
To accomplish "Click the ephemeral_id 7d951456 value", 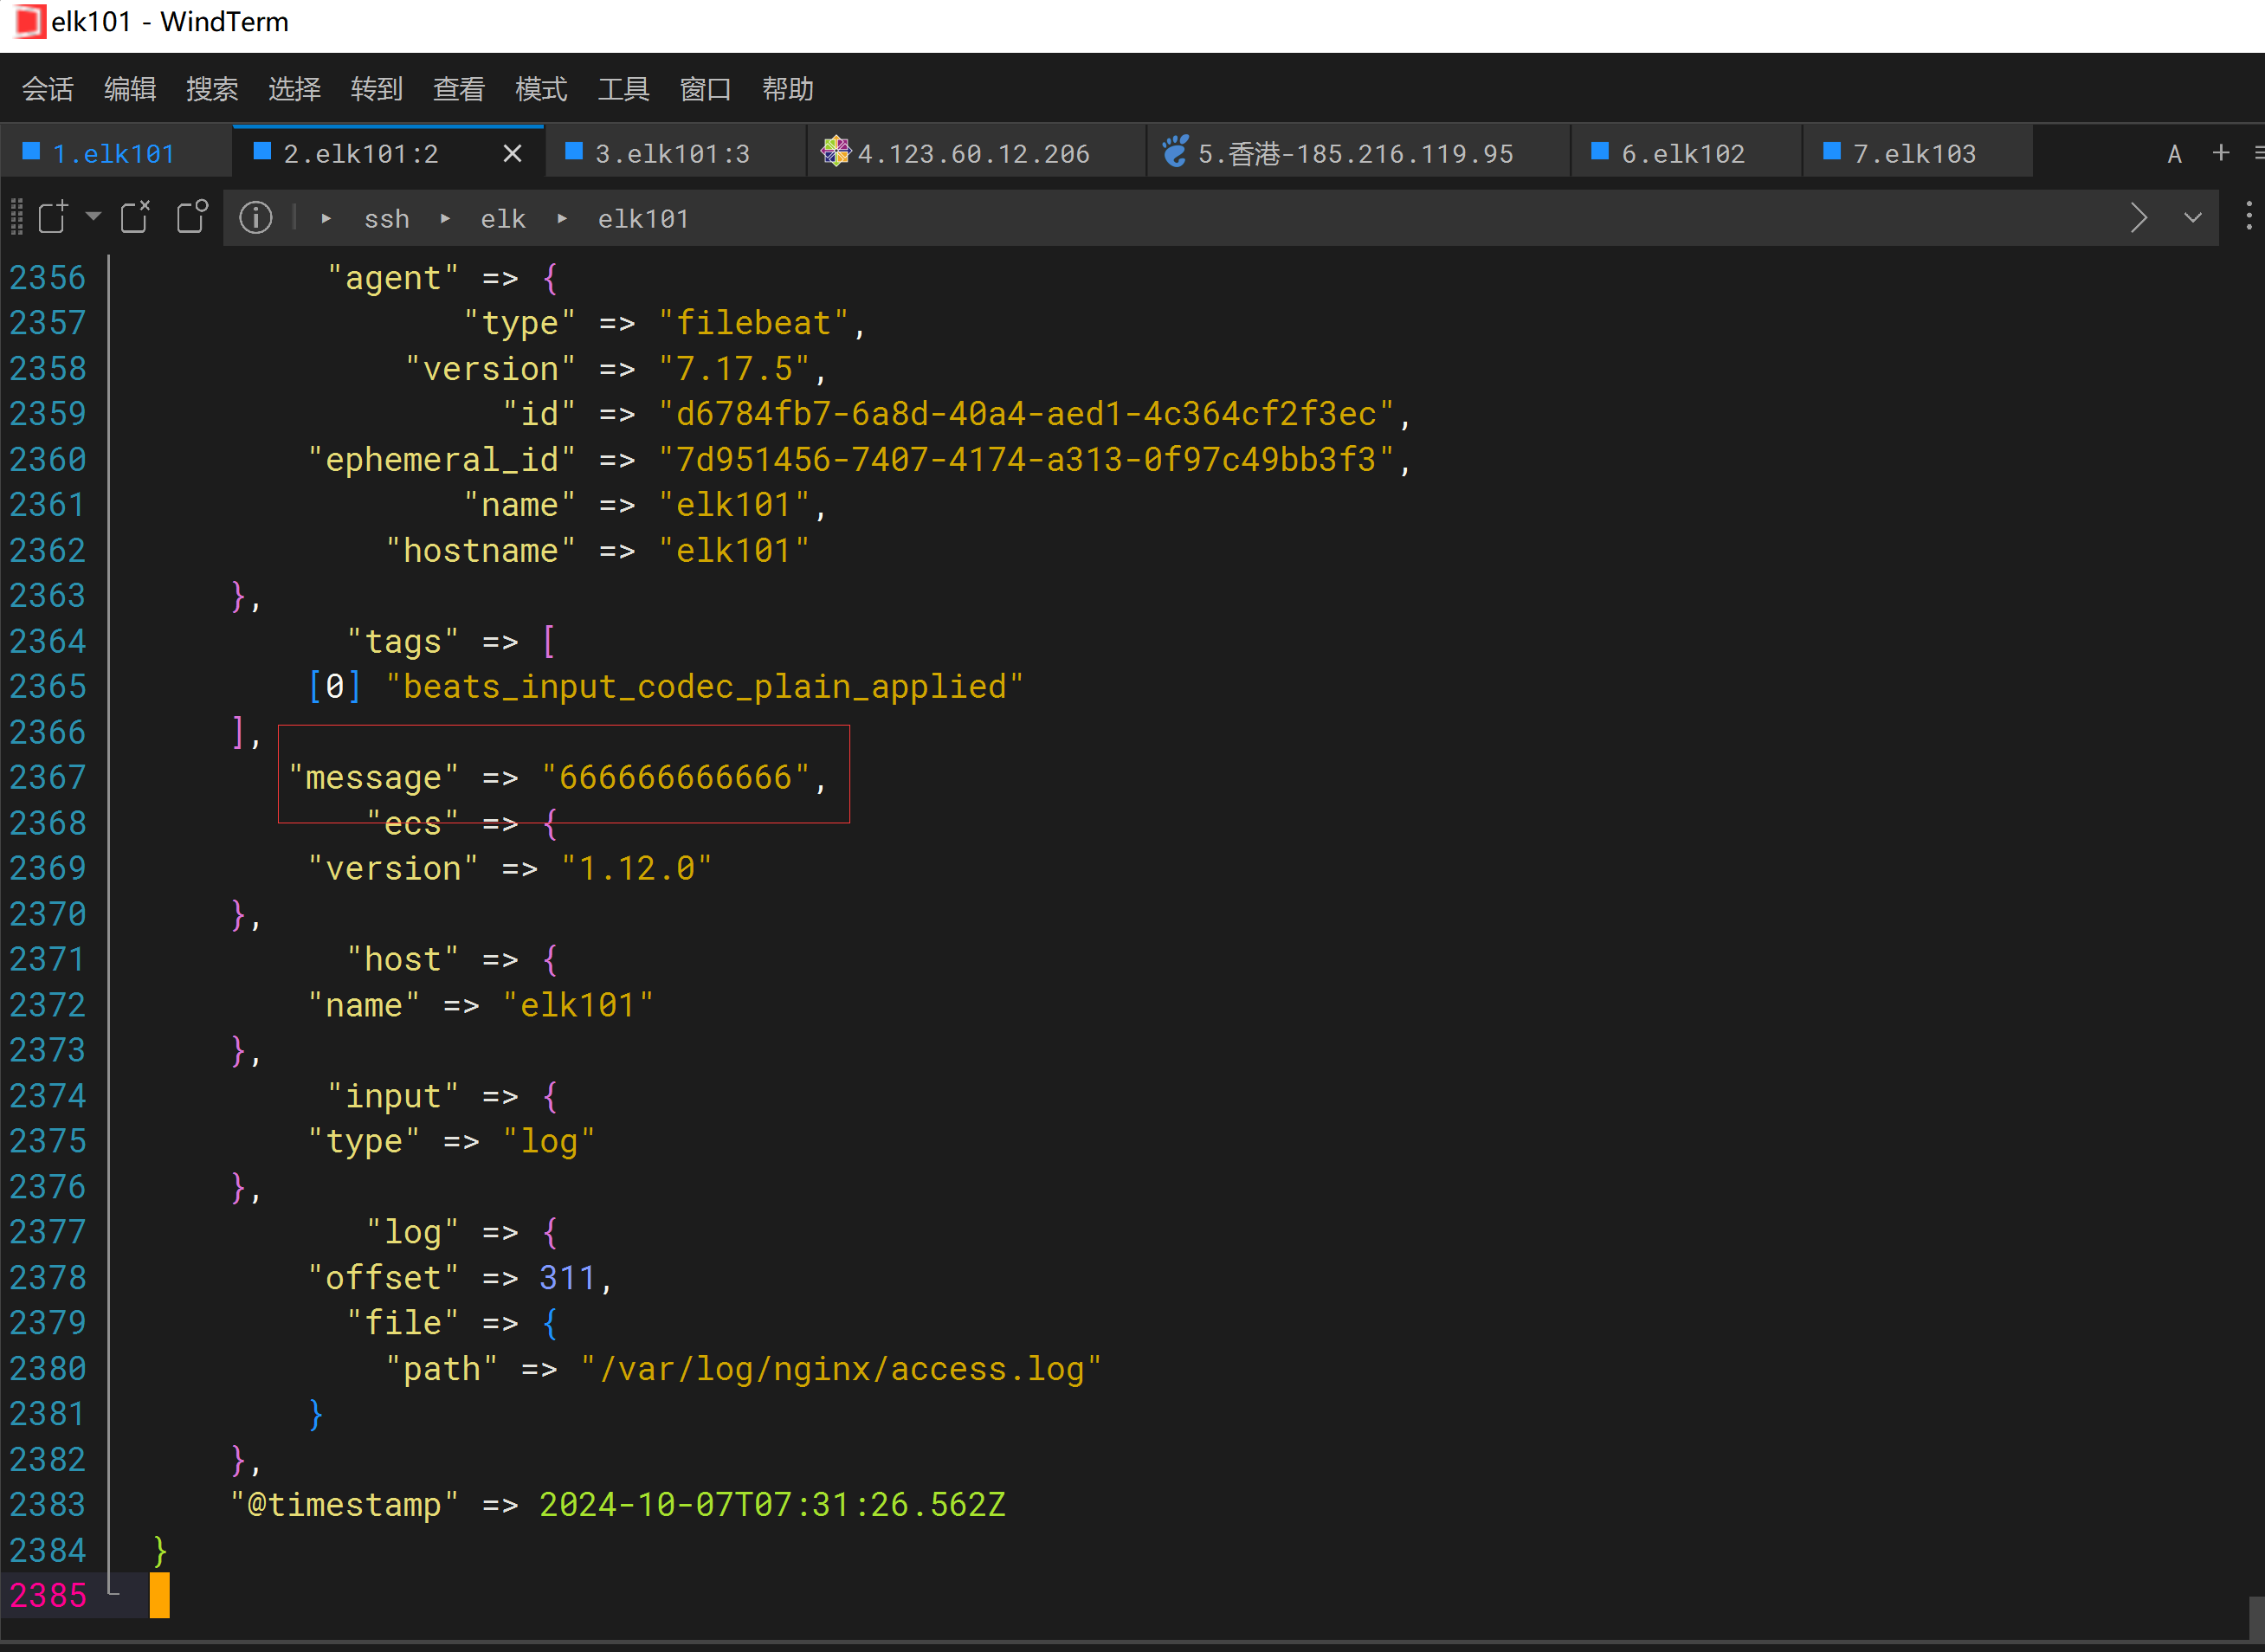I will (x=1026, y=460).
